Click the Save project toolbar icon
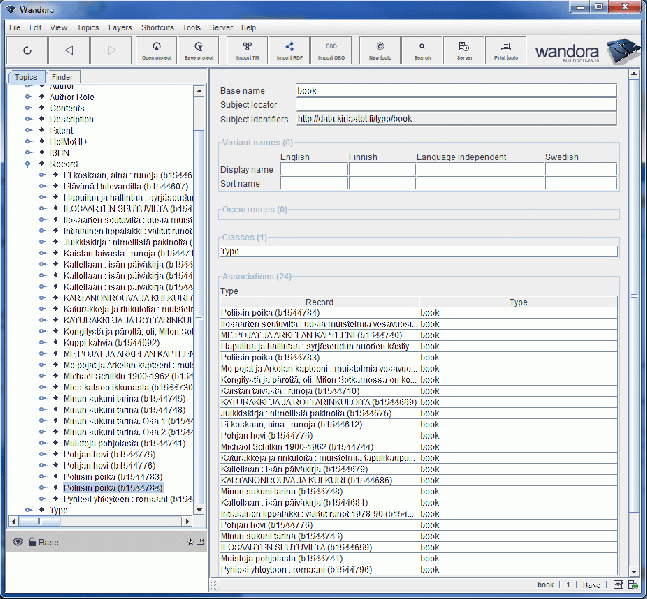Viewport: 647px width, 599px height. tap(204, 49)
